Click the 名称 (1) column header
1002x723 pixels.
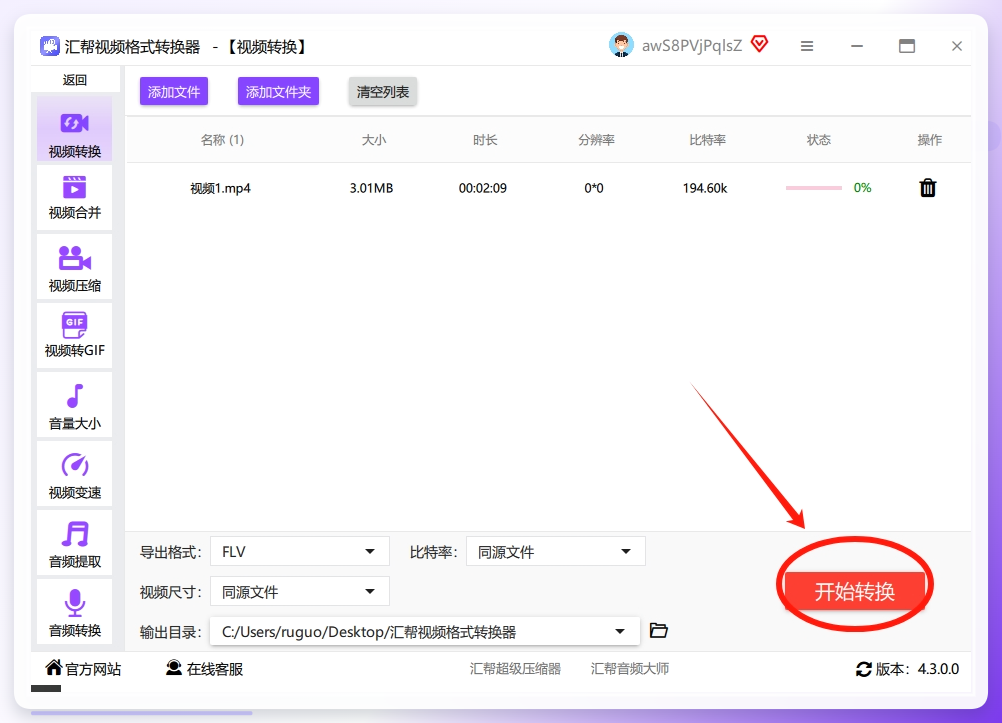click(x=222, y=140)
